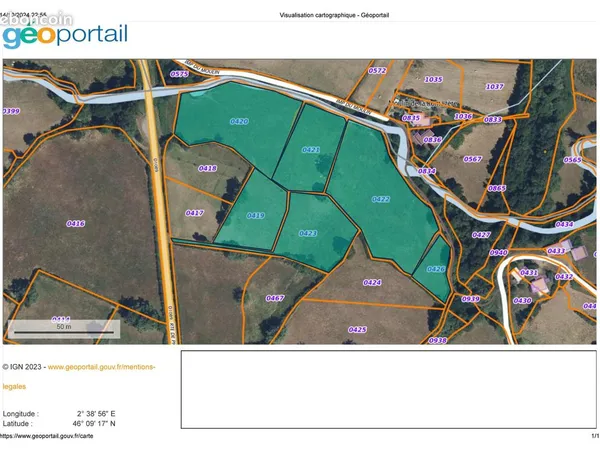The image size is (600, 450).
Task: Select parcel label 0423
Action: coord(308,233)
